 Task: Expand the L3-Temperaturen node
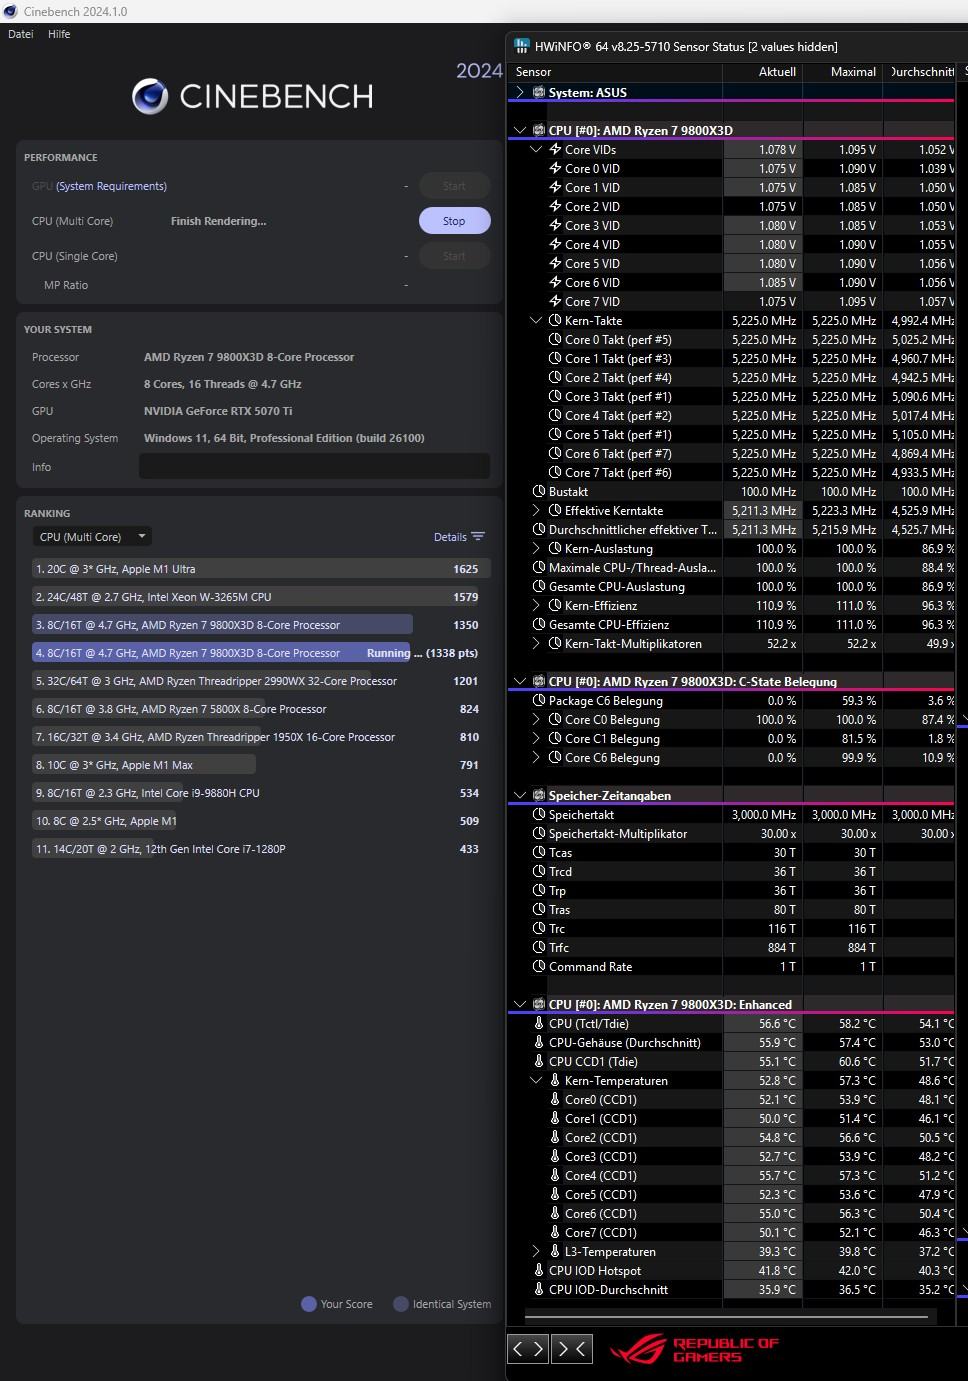pyautogui.click(x=536, y=1251)
